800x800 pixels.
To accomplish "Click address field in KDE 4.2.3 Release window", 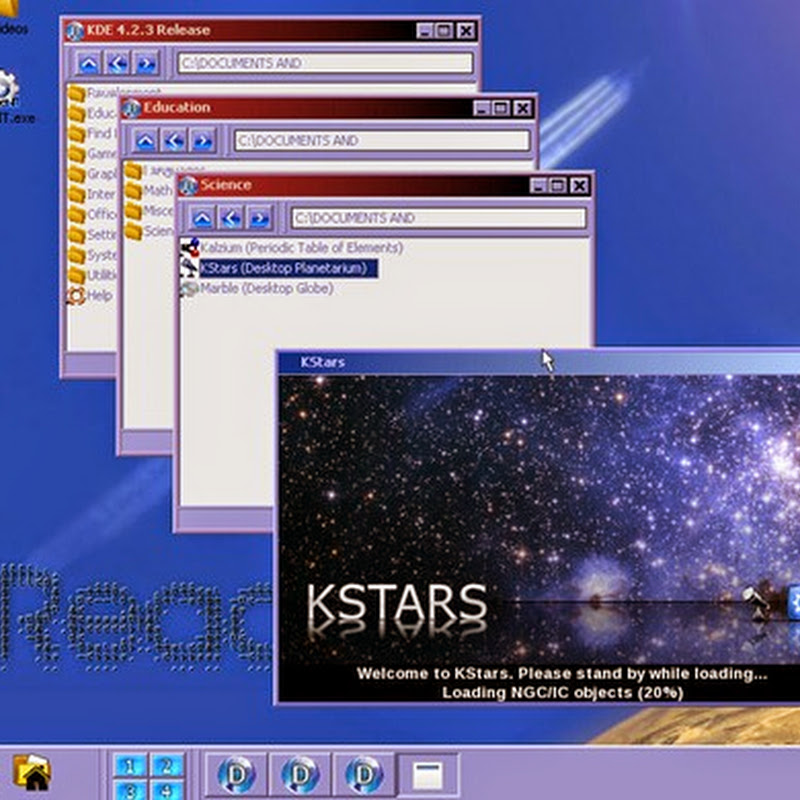I will tap(326, 63).
